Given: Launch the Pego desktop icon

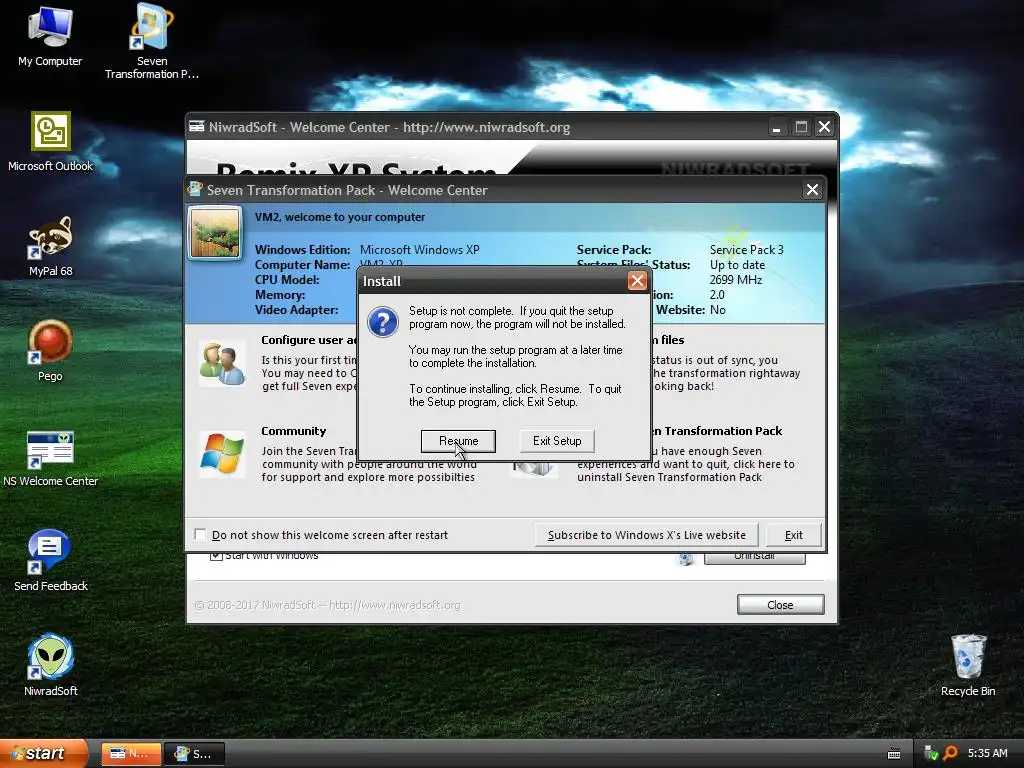Looking at the screenshot, I should point(50,351).
